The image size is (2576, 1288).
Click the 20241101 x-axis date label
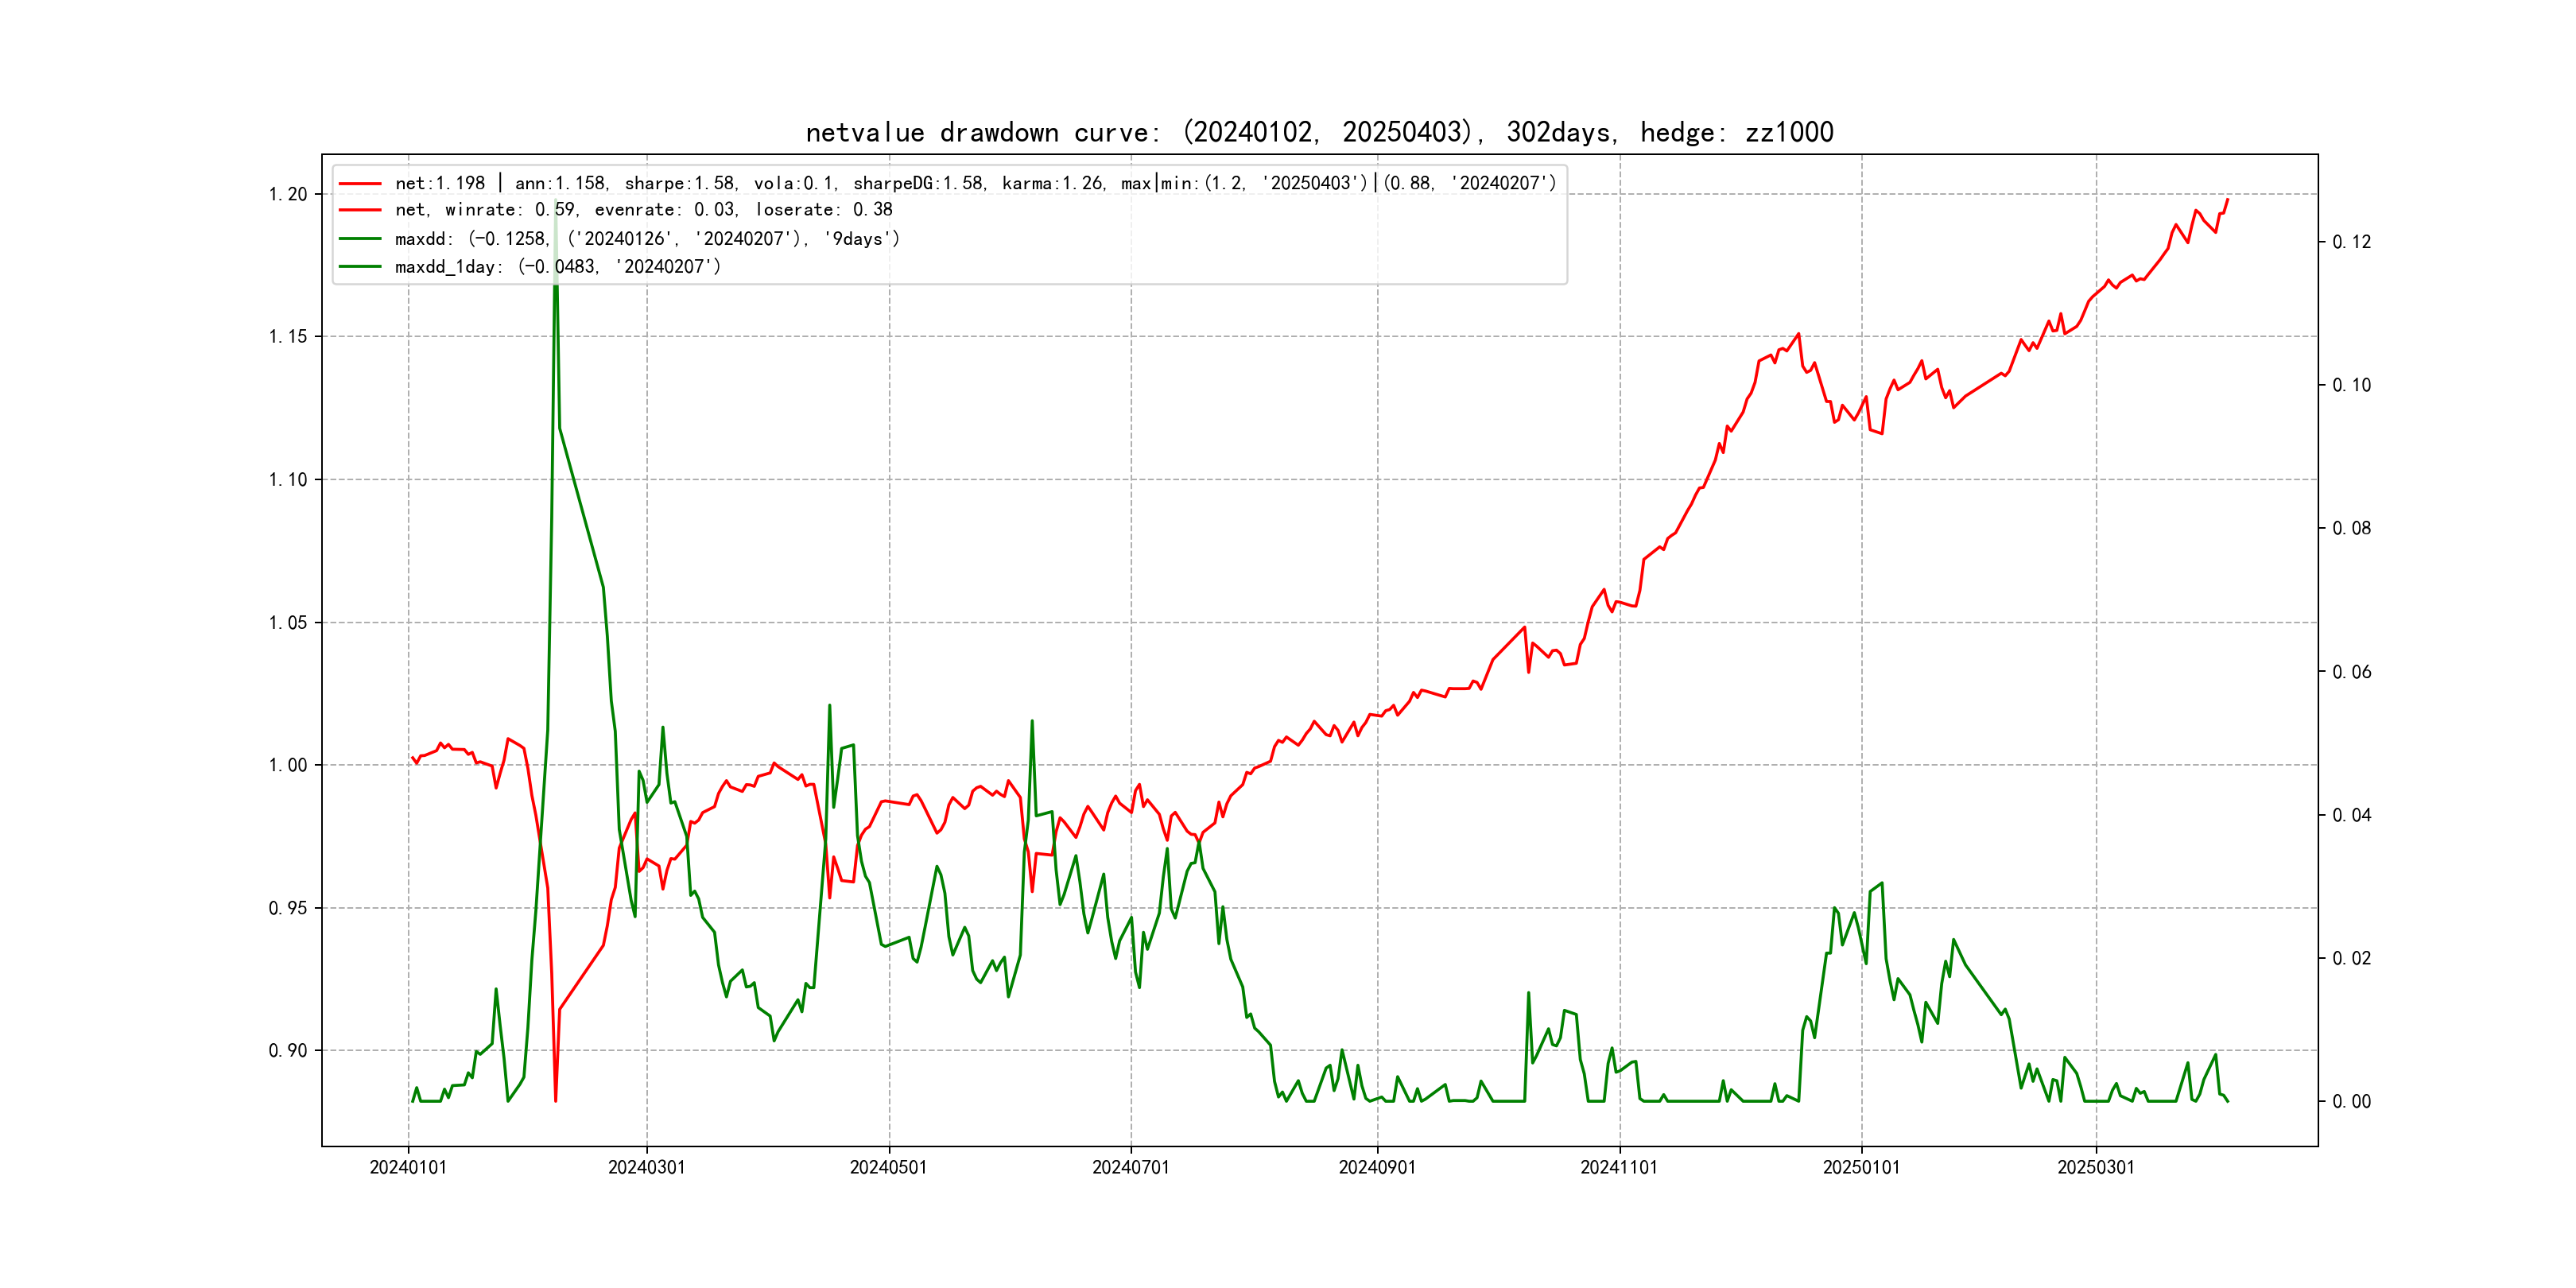click(x=1618, y=1168)
